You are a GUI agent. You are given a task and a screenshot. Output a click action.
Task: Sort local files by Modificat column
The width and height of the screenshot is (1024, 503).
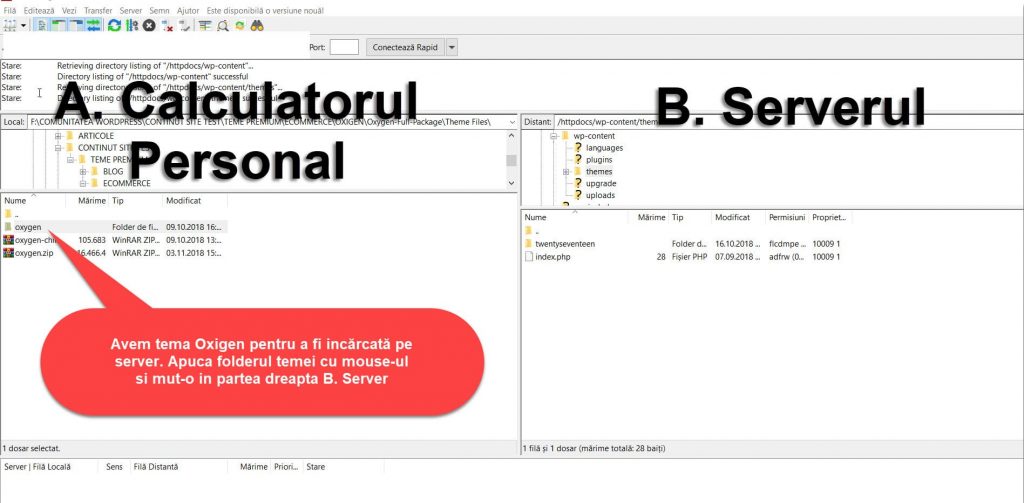(x=183, y=201)
